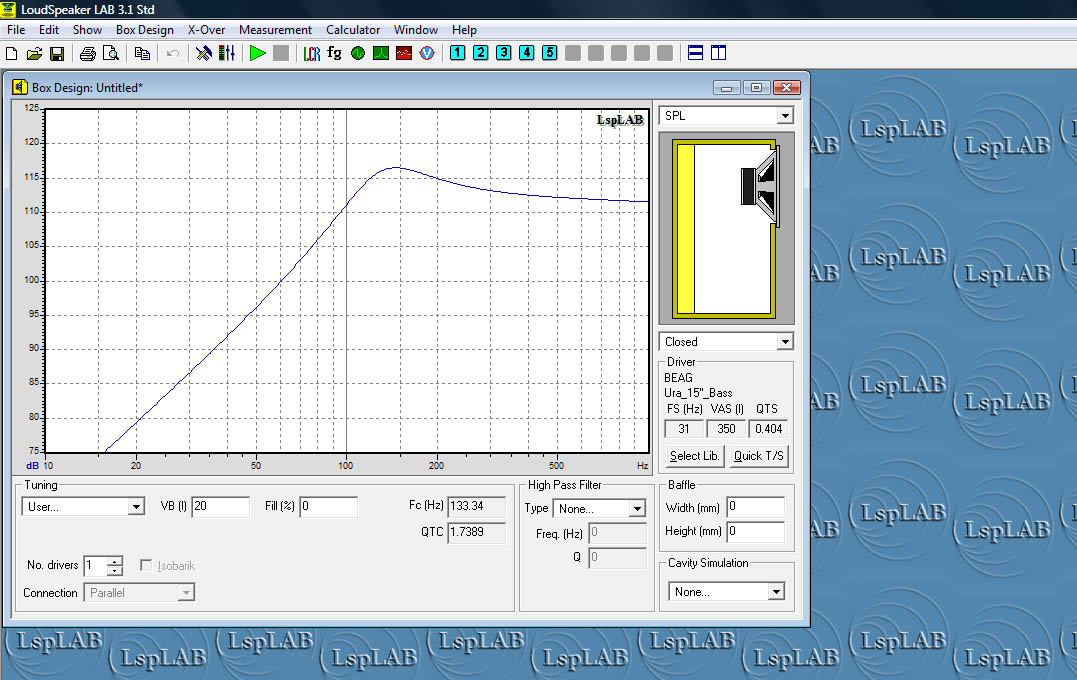Click the VB (l) volume input field

click(x=220, y=507)
